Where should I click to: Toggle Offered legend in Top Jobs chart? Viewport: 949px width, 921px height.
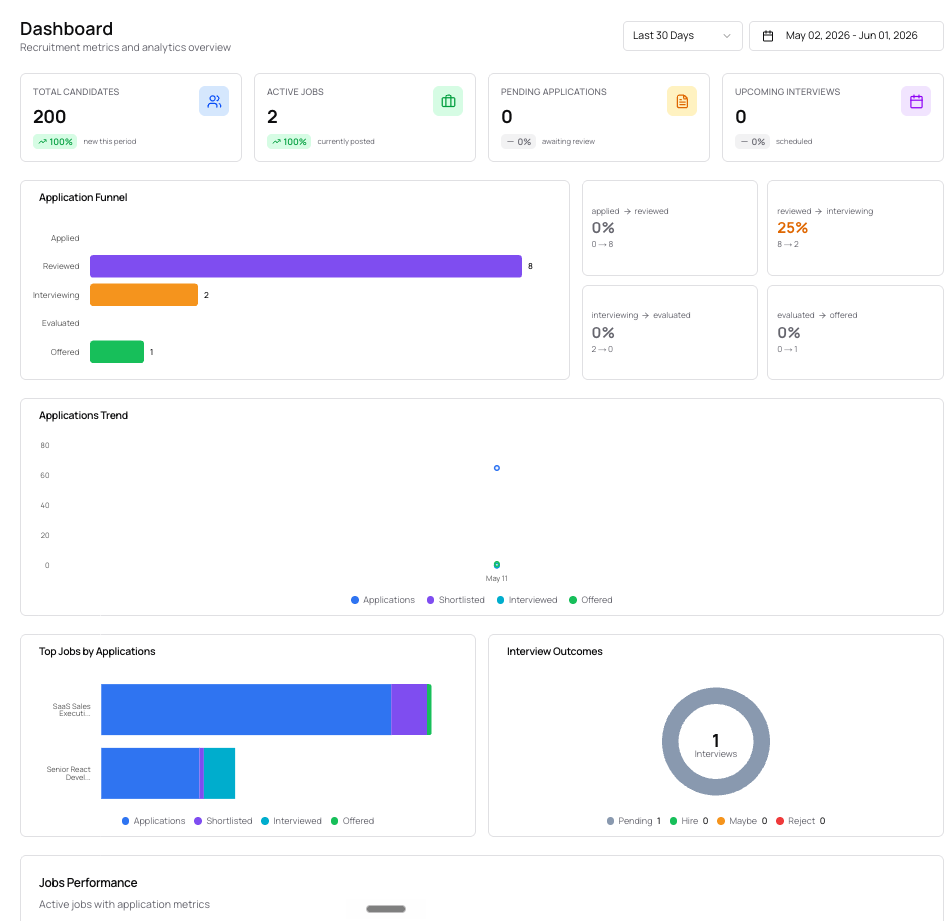coord(352,821)
